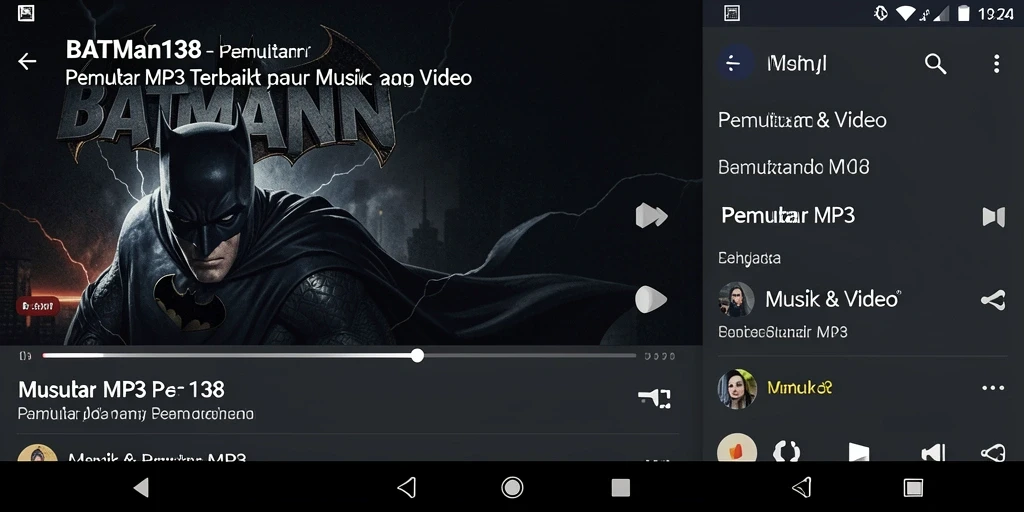Image resolution: width=1024 pixels, height=512 pixels.
Task: Tap the share icon in bottom toolbar
Action: click(993, 452)
